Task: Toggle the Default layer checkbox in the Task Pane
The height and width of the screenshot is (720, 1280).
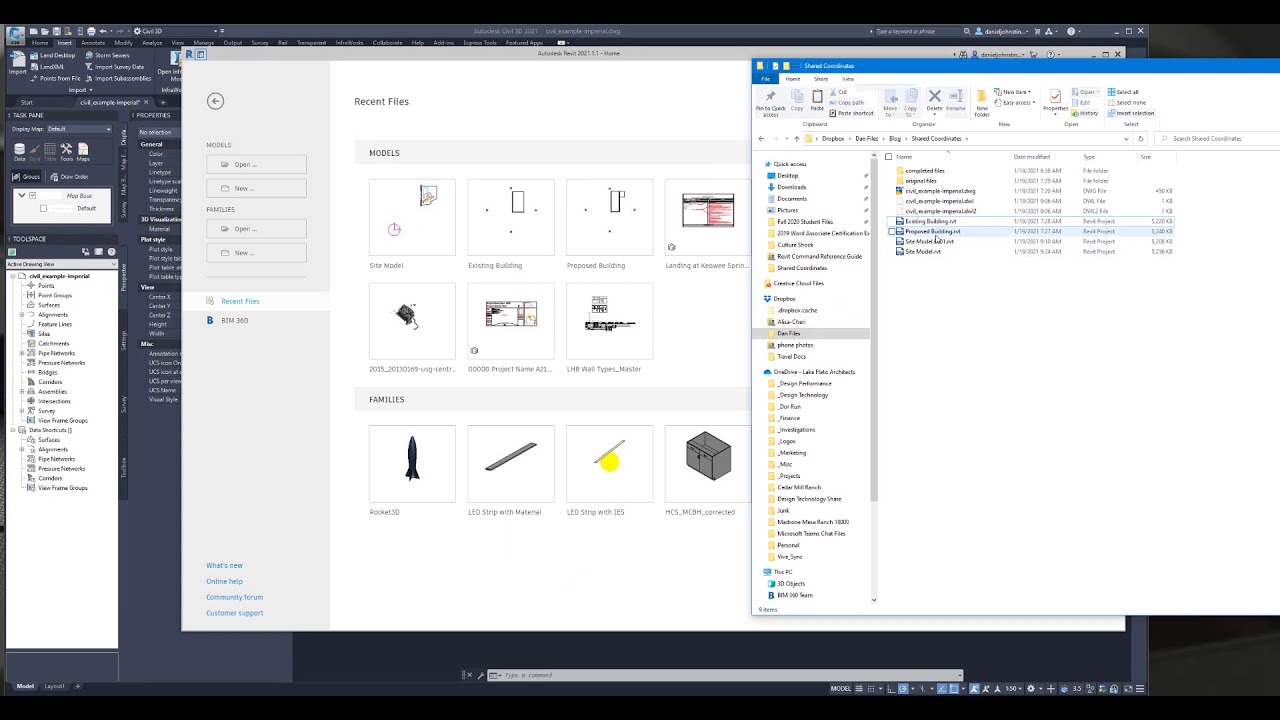Action: click(x=43, y=208)
